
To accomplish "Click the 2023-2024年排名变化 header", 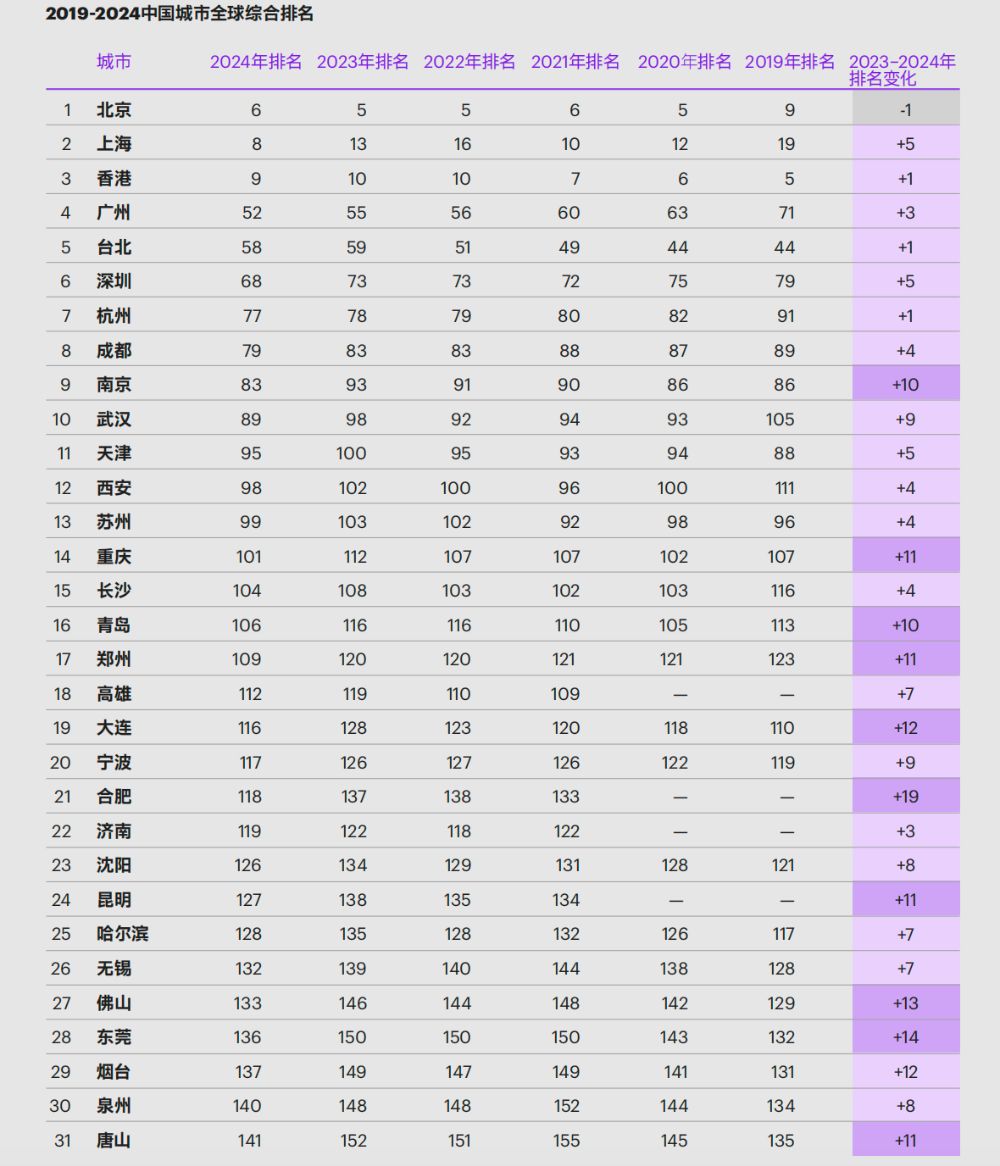I will coord(902,70).
